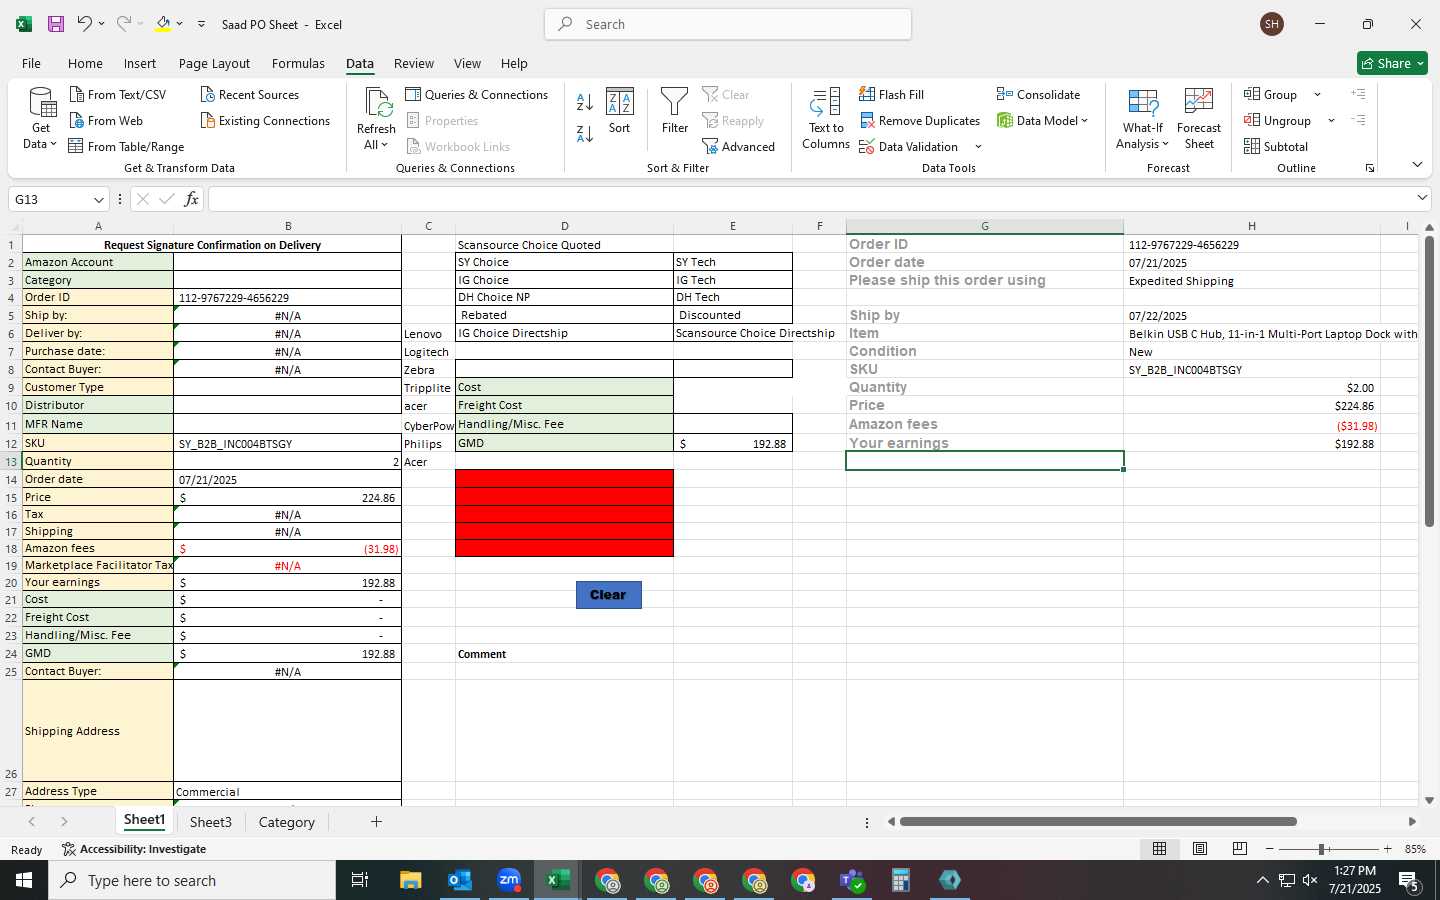Click zoom in plus button

pos(1387,849)
